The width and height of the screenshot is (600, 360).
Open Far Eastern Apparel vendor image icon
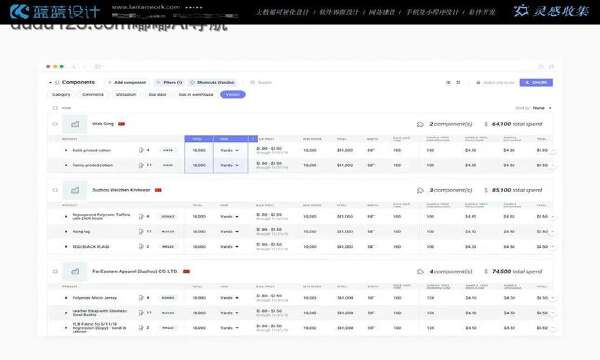[x=75, y=272]
